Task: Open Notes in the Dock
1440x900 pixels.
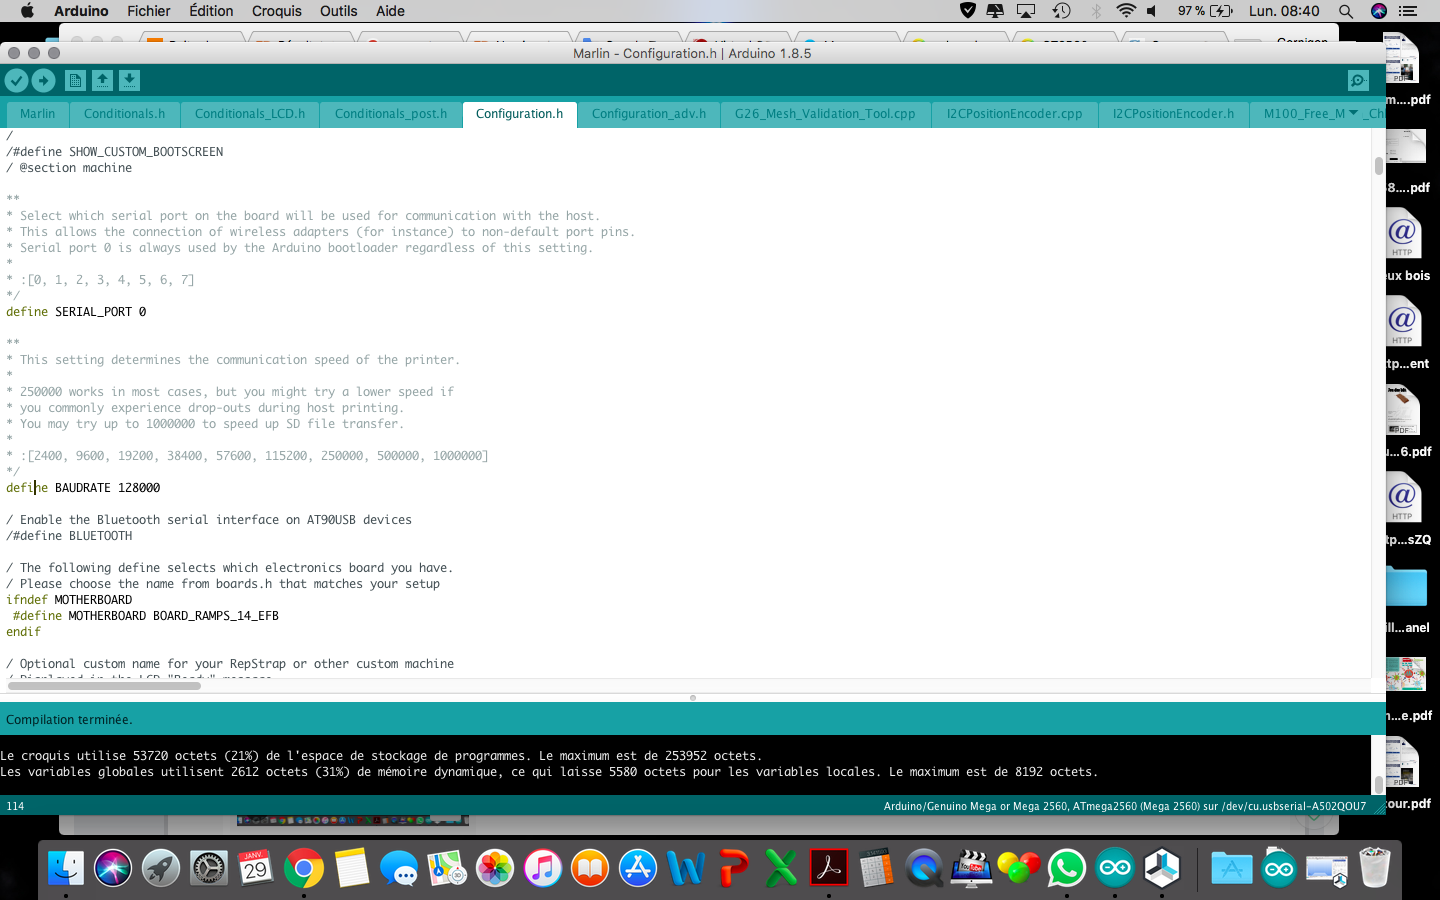Action: [352, 868]
